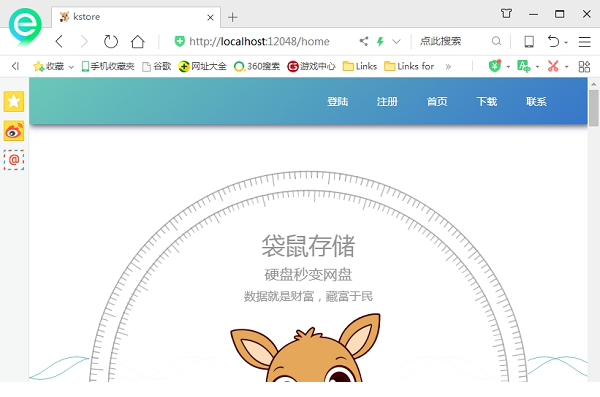Click the forward navigation arrow

click(x=84, y=41)
